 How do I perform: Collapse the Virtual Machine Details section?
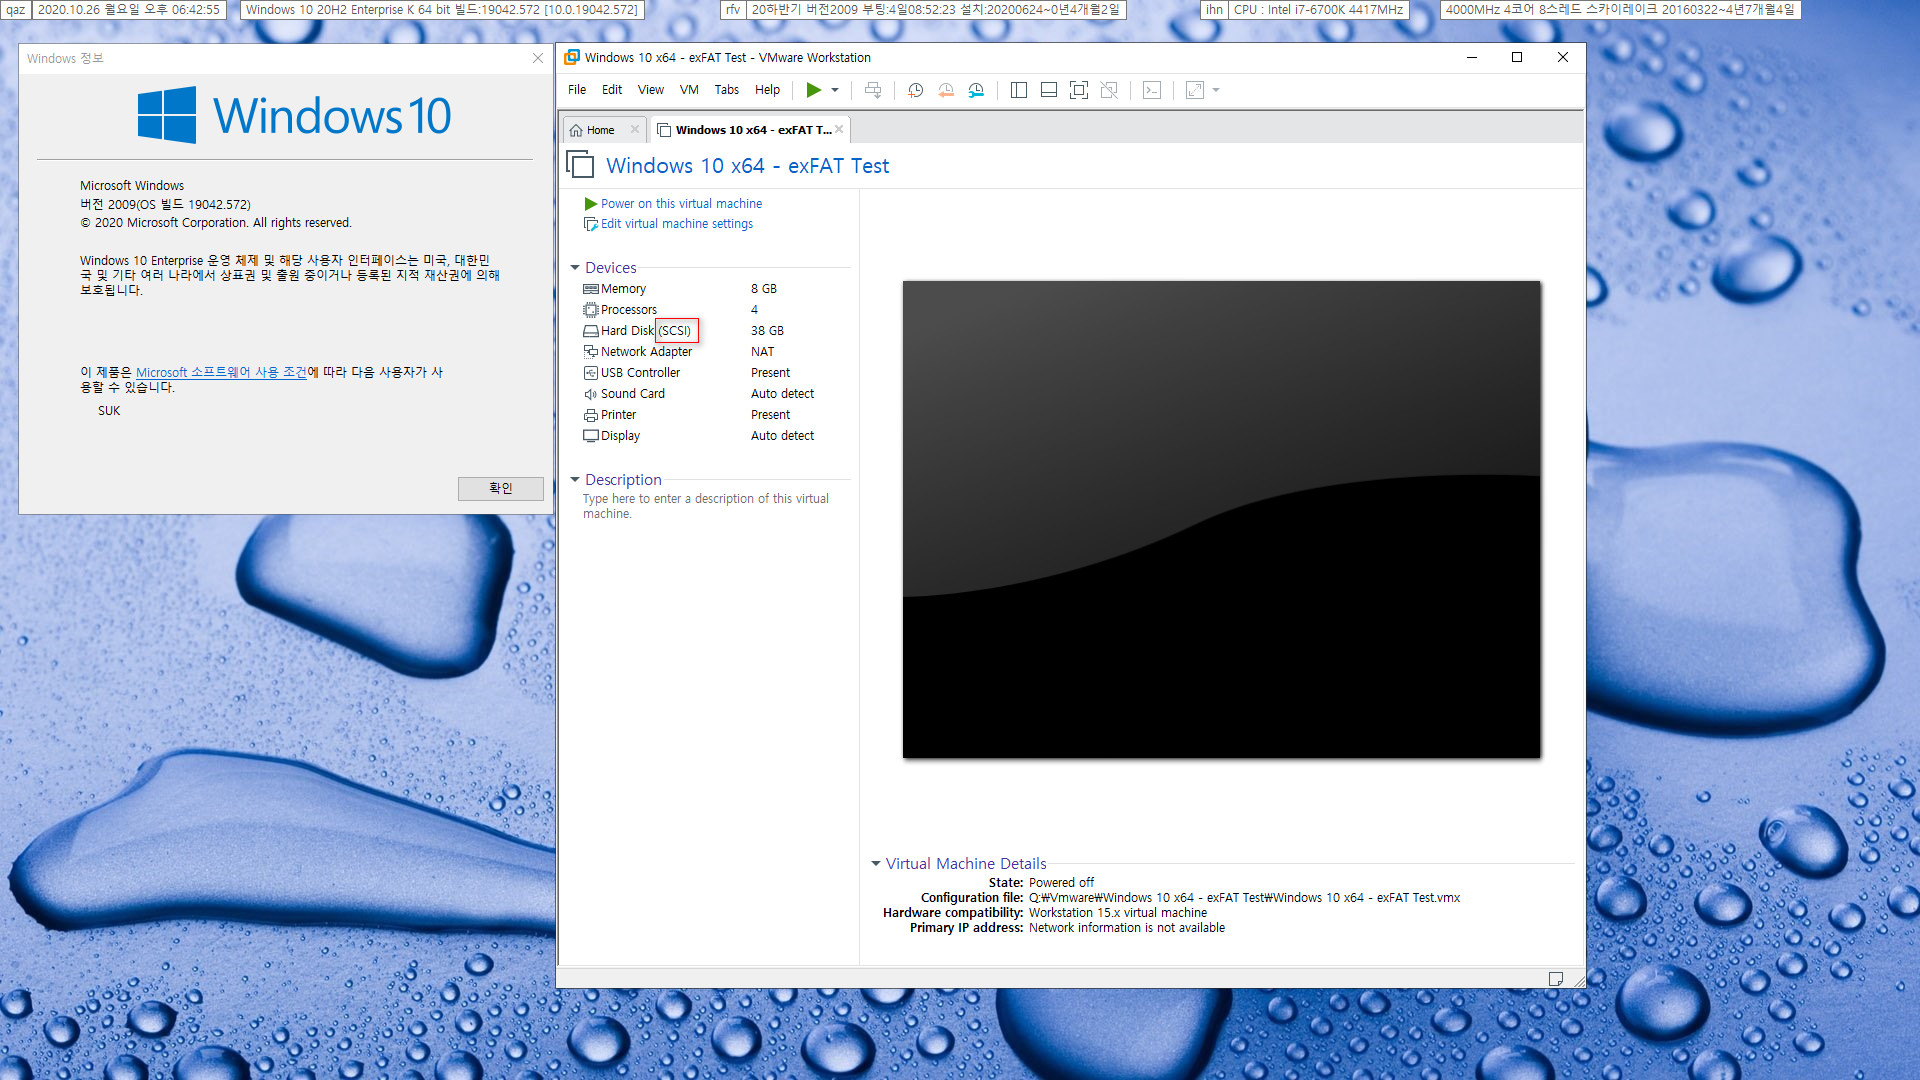[876, 864]
